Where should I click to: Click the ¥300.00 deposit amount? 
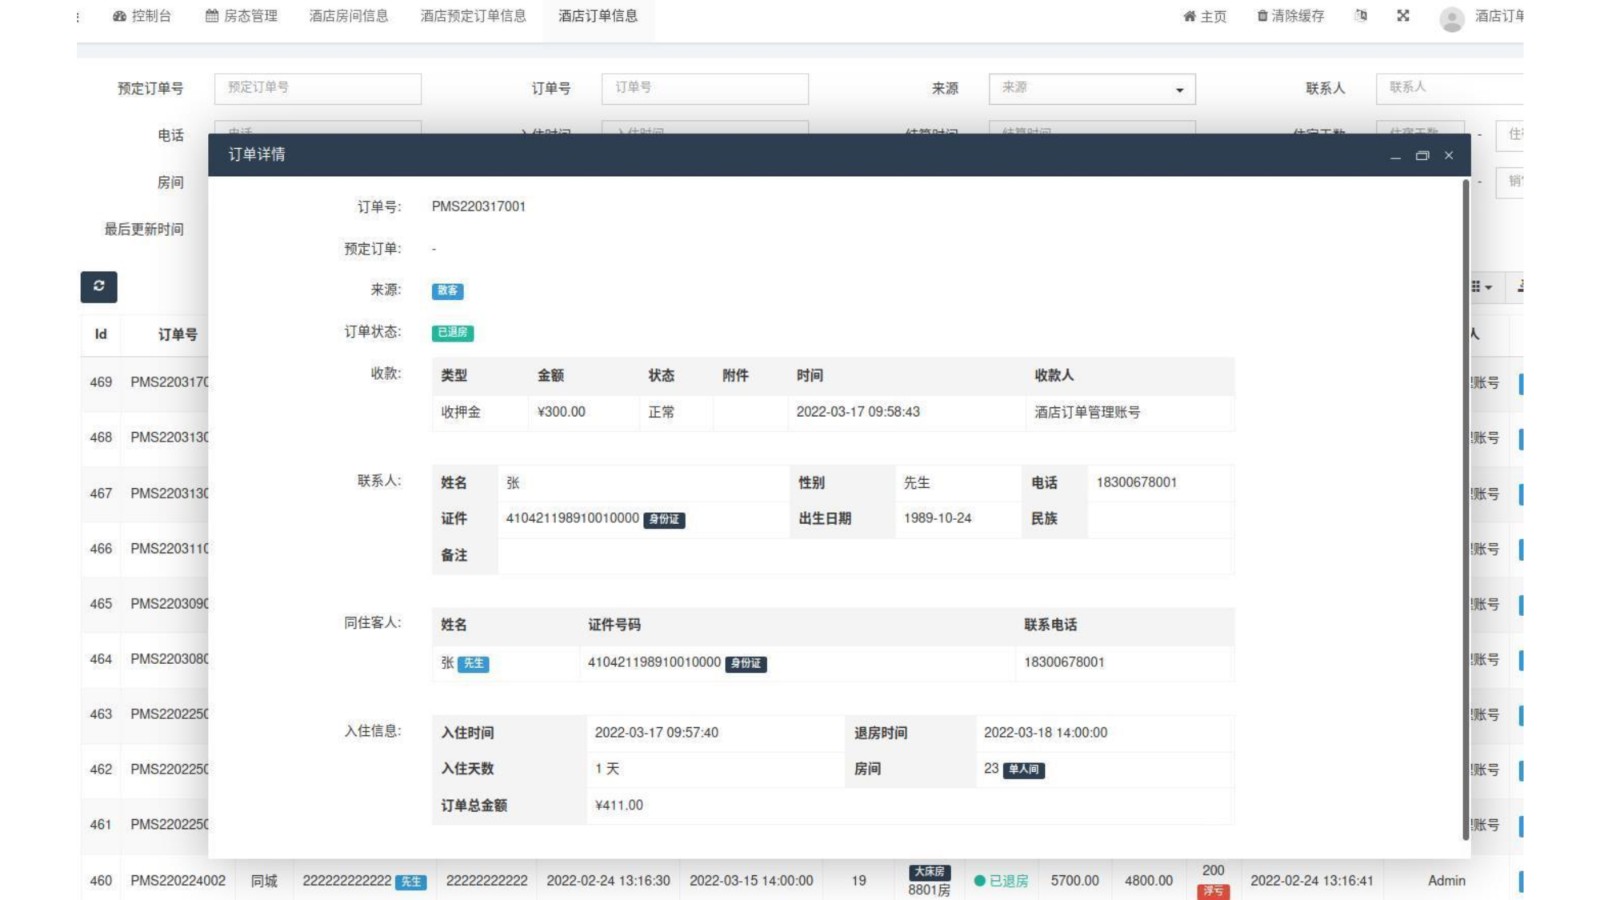point(562,412)
